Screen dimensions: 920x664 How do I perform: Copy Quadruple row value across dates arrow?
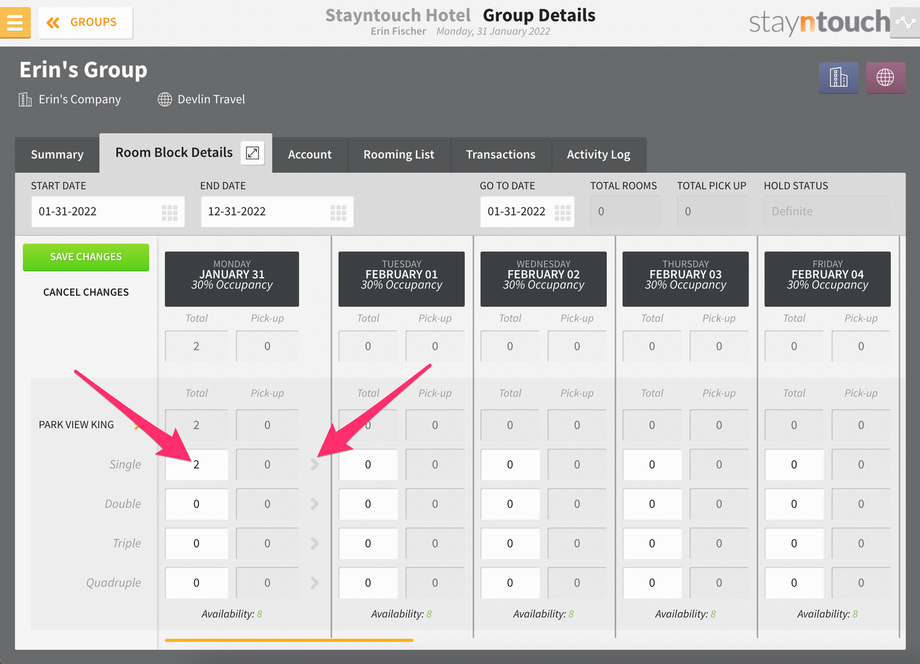[315, 583]
